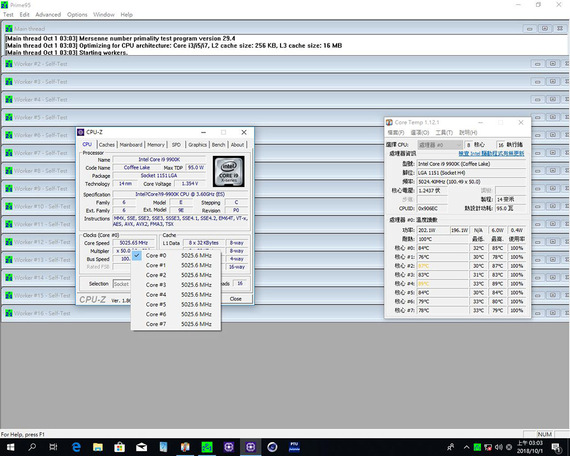Open the second menu in Core Temp menu bar
570x456 pixels.
tap(420, 132)
